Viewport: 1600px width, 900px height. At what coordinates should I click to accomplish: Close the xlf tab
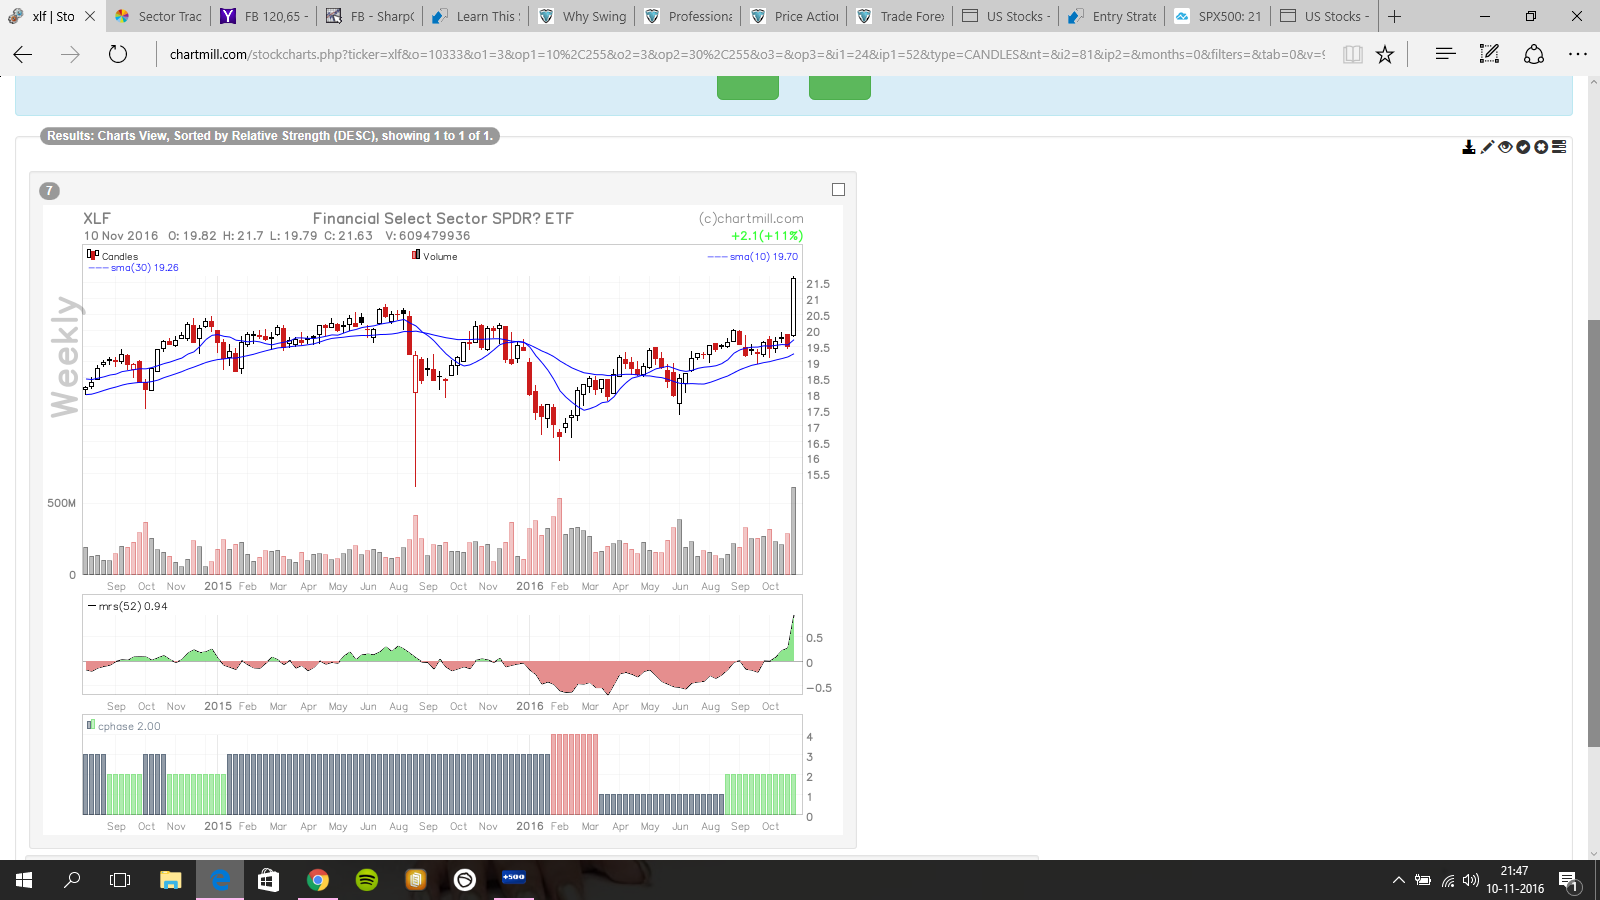click(90, 16)
